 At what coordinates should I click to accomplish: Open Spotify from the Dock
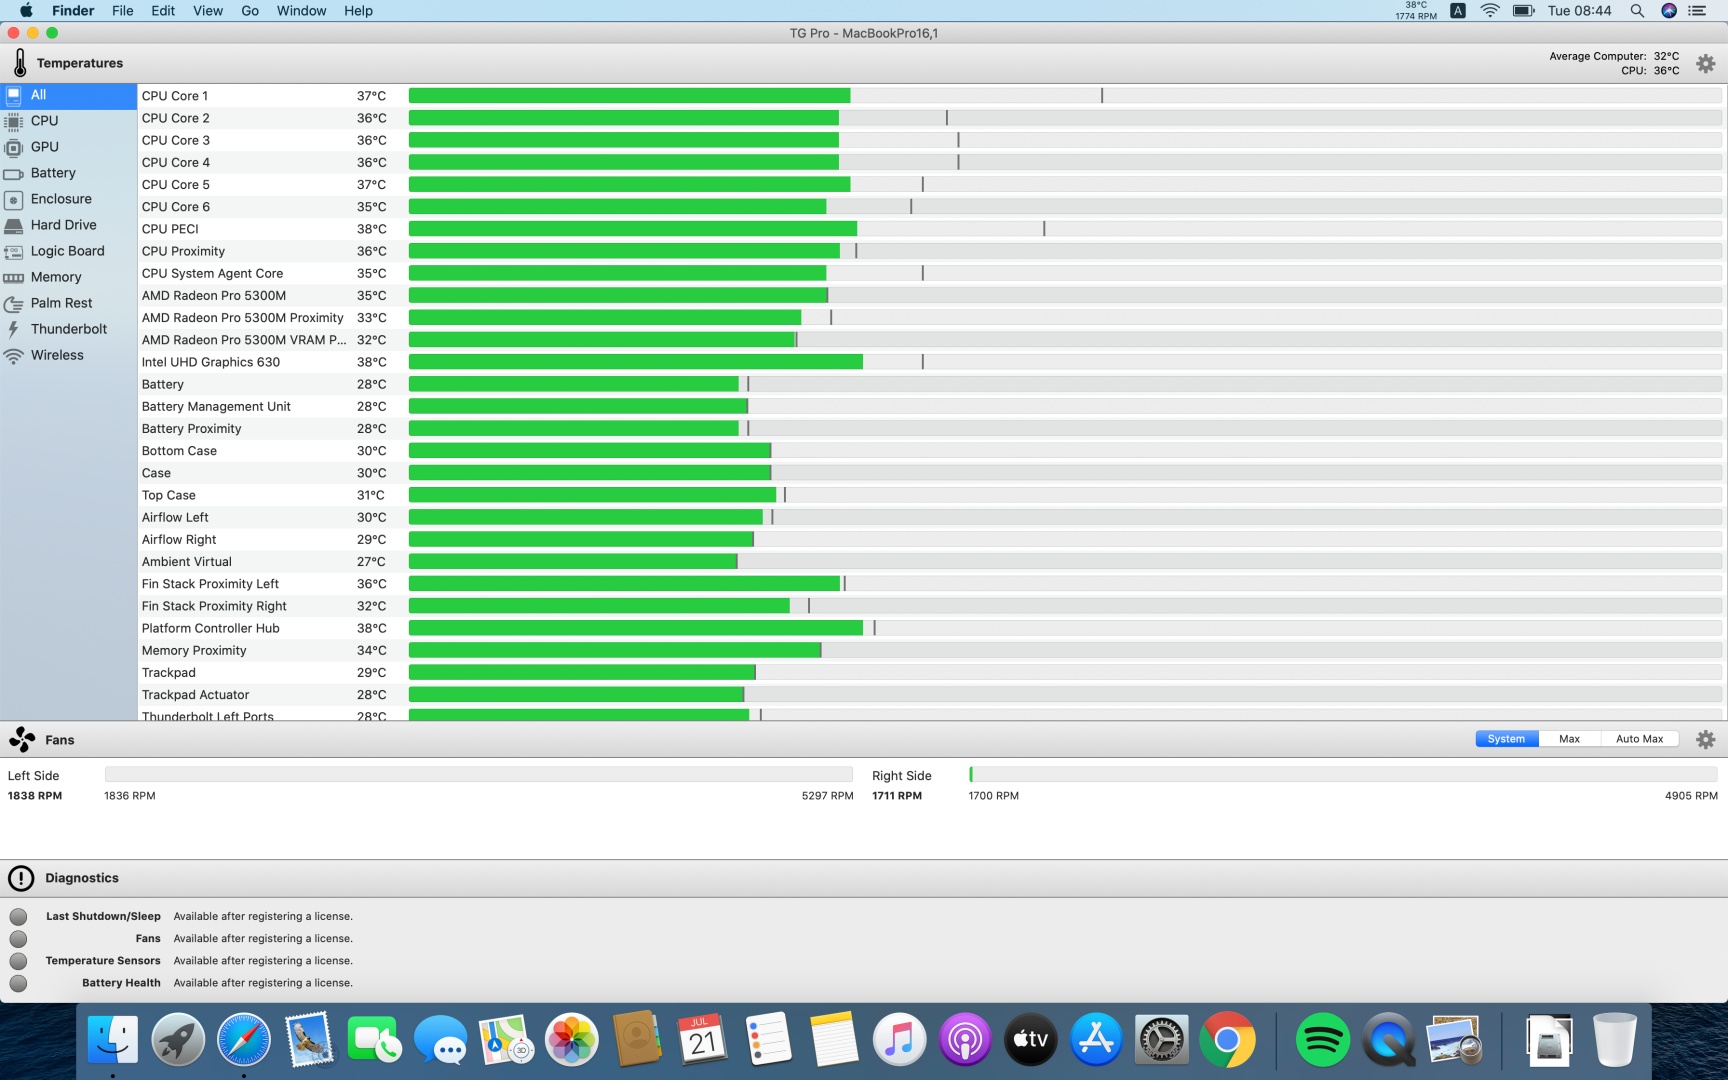pyautogui.click(x=1322, y=1040)
